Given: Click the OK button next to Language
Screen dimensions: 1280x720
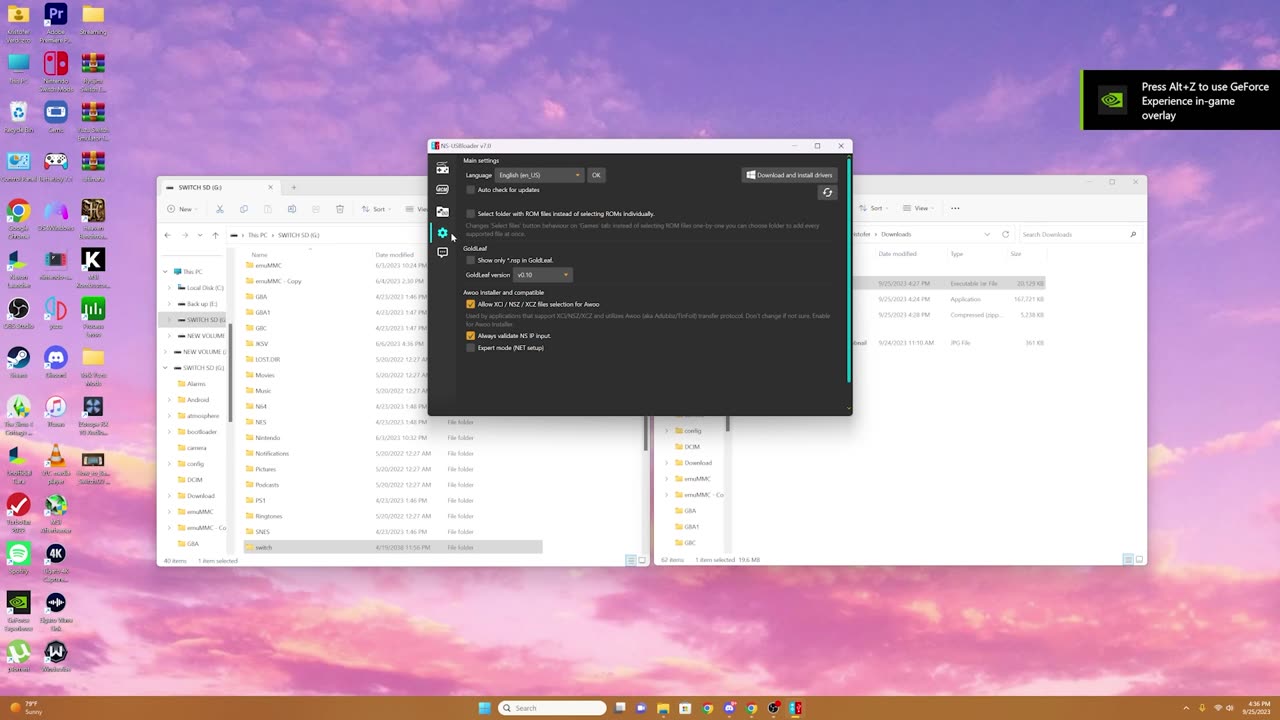Looking at the screenshot, I should coord(596,175).
